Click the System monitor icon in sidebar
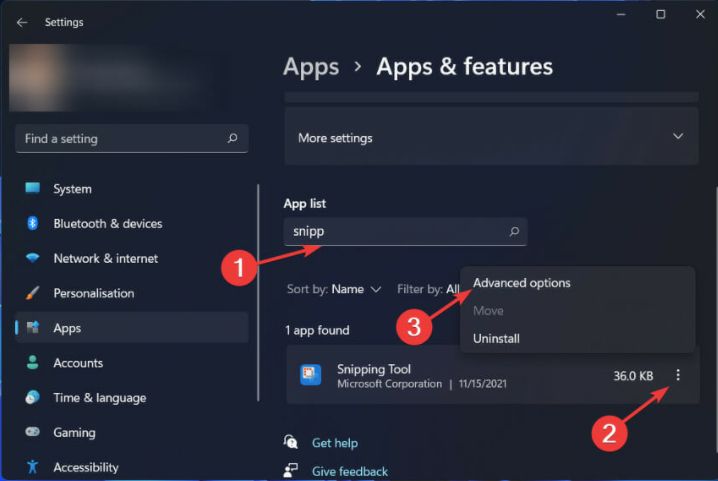The image size is (718, 481). (33, 188)
